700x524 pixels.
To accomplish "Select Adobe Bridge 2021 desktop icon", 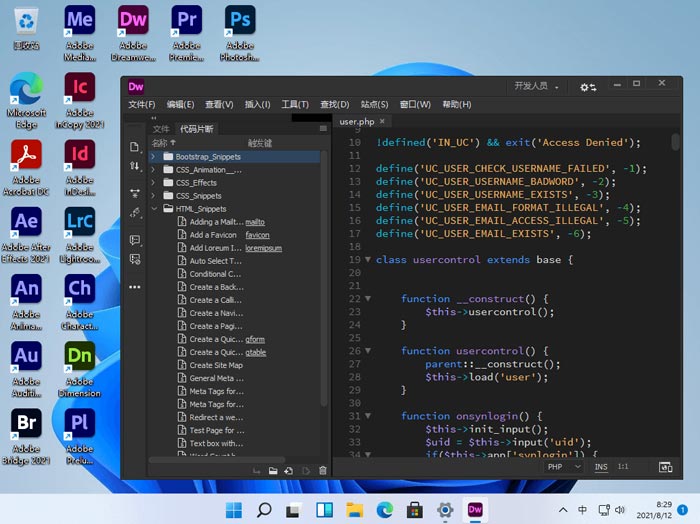I will coord(26,437).
